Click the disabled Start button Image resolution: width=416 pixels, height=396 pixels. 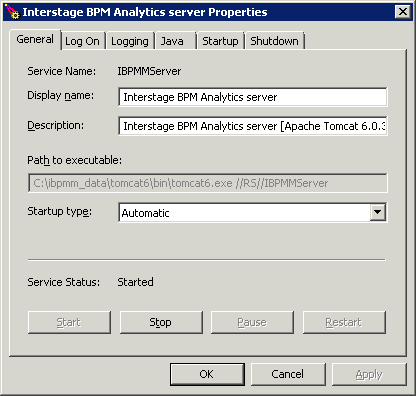pos(69,322)
